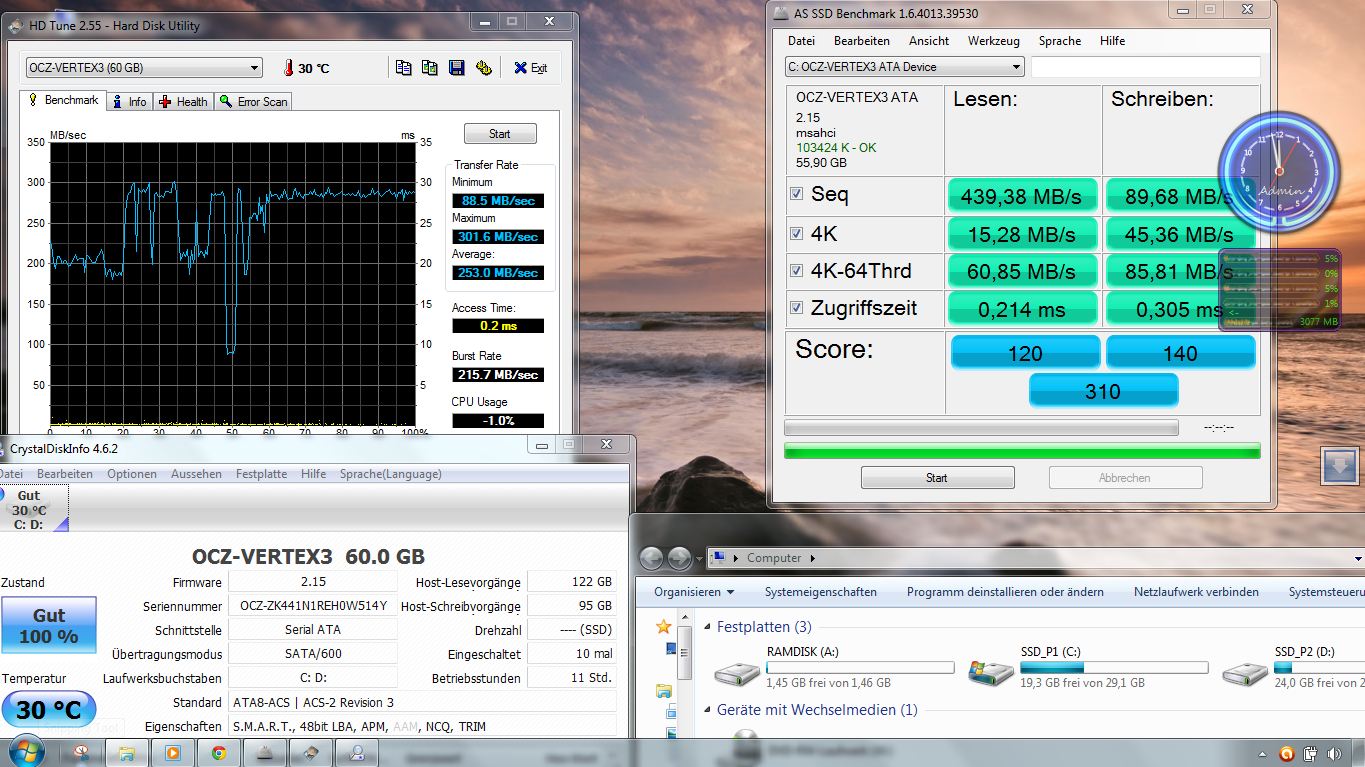
Task: Select the Gut 30 °C C: D: disk entry
Action: tap(33, 509)
